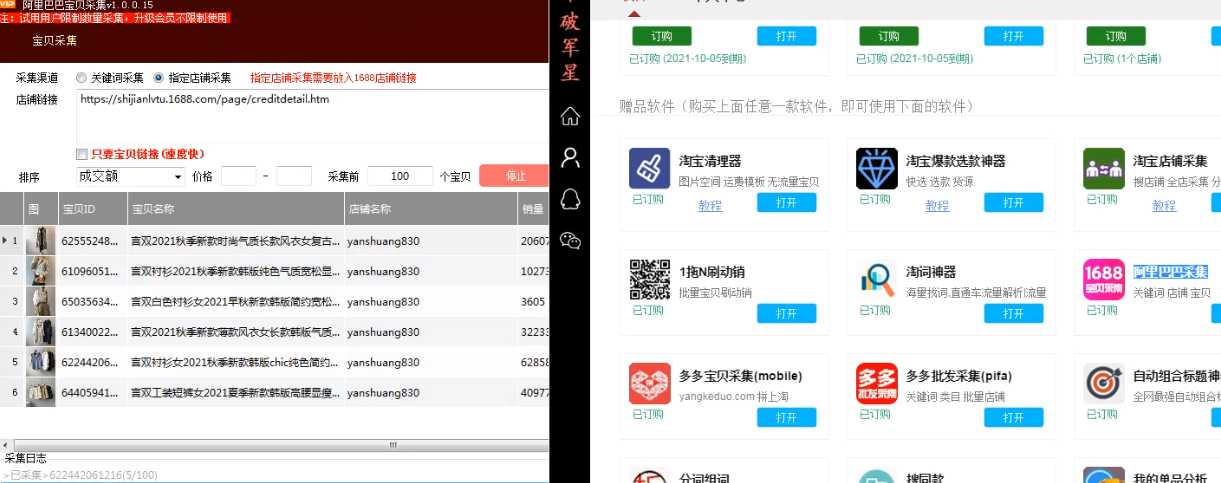Click the 多多宝贝采集(mobile) heart icon
This screenshot has width=1221, height=483.
coord(649,383)
